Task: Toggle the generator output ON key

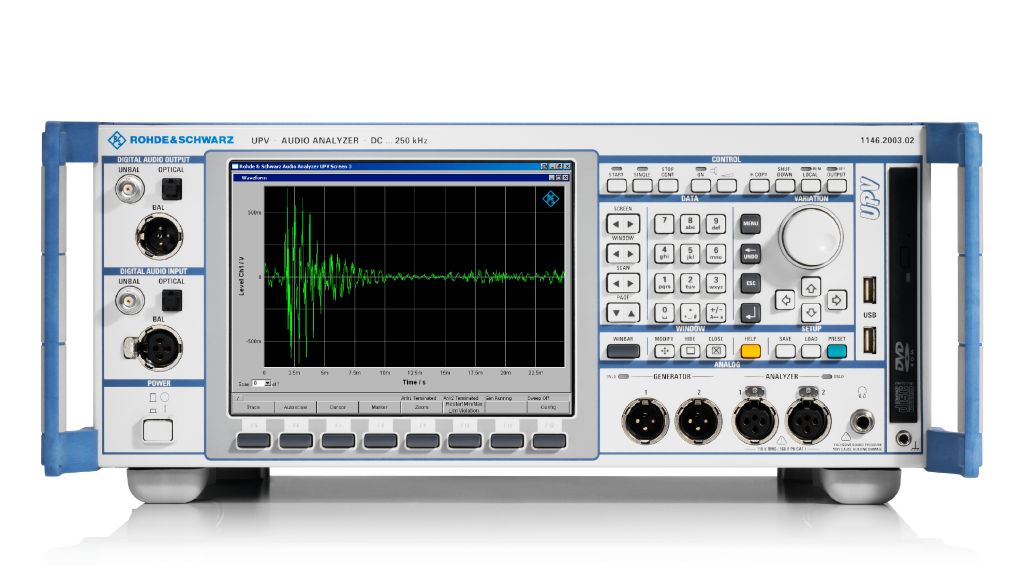Action: pyautogui.click(x=700, y=185)
